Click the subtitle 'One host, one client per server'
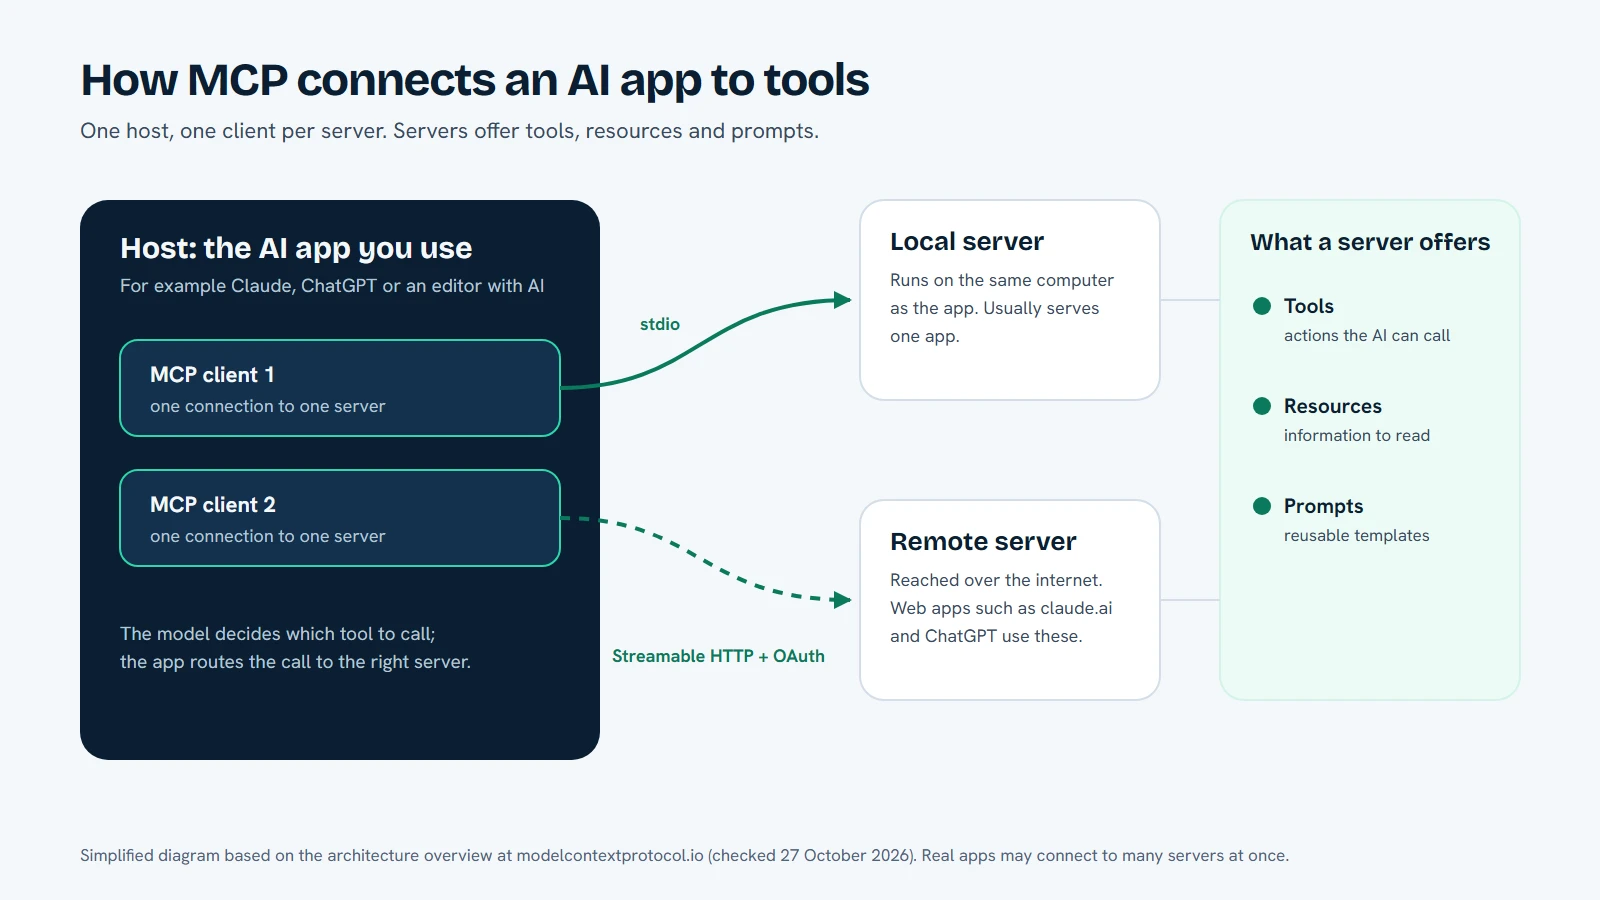Viewport: 1600px width, 900px height. pos(233,131)
